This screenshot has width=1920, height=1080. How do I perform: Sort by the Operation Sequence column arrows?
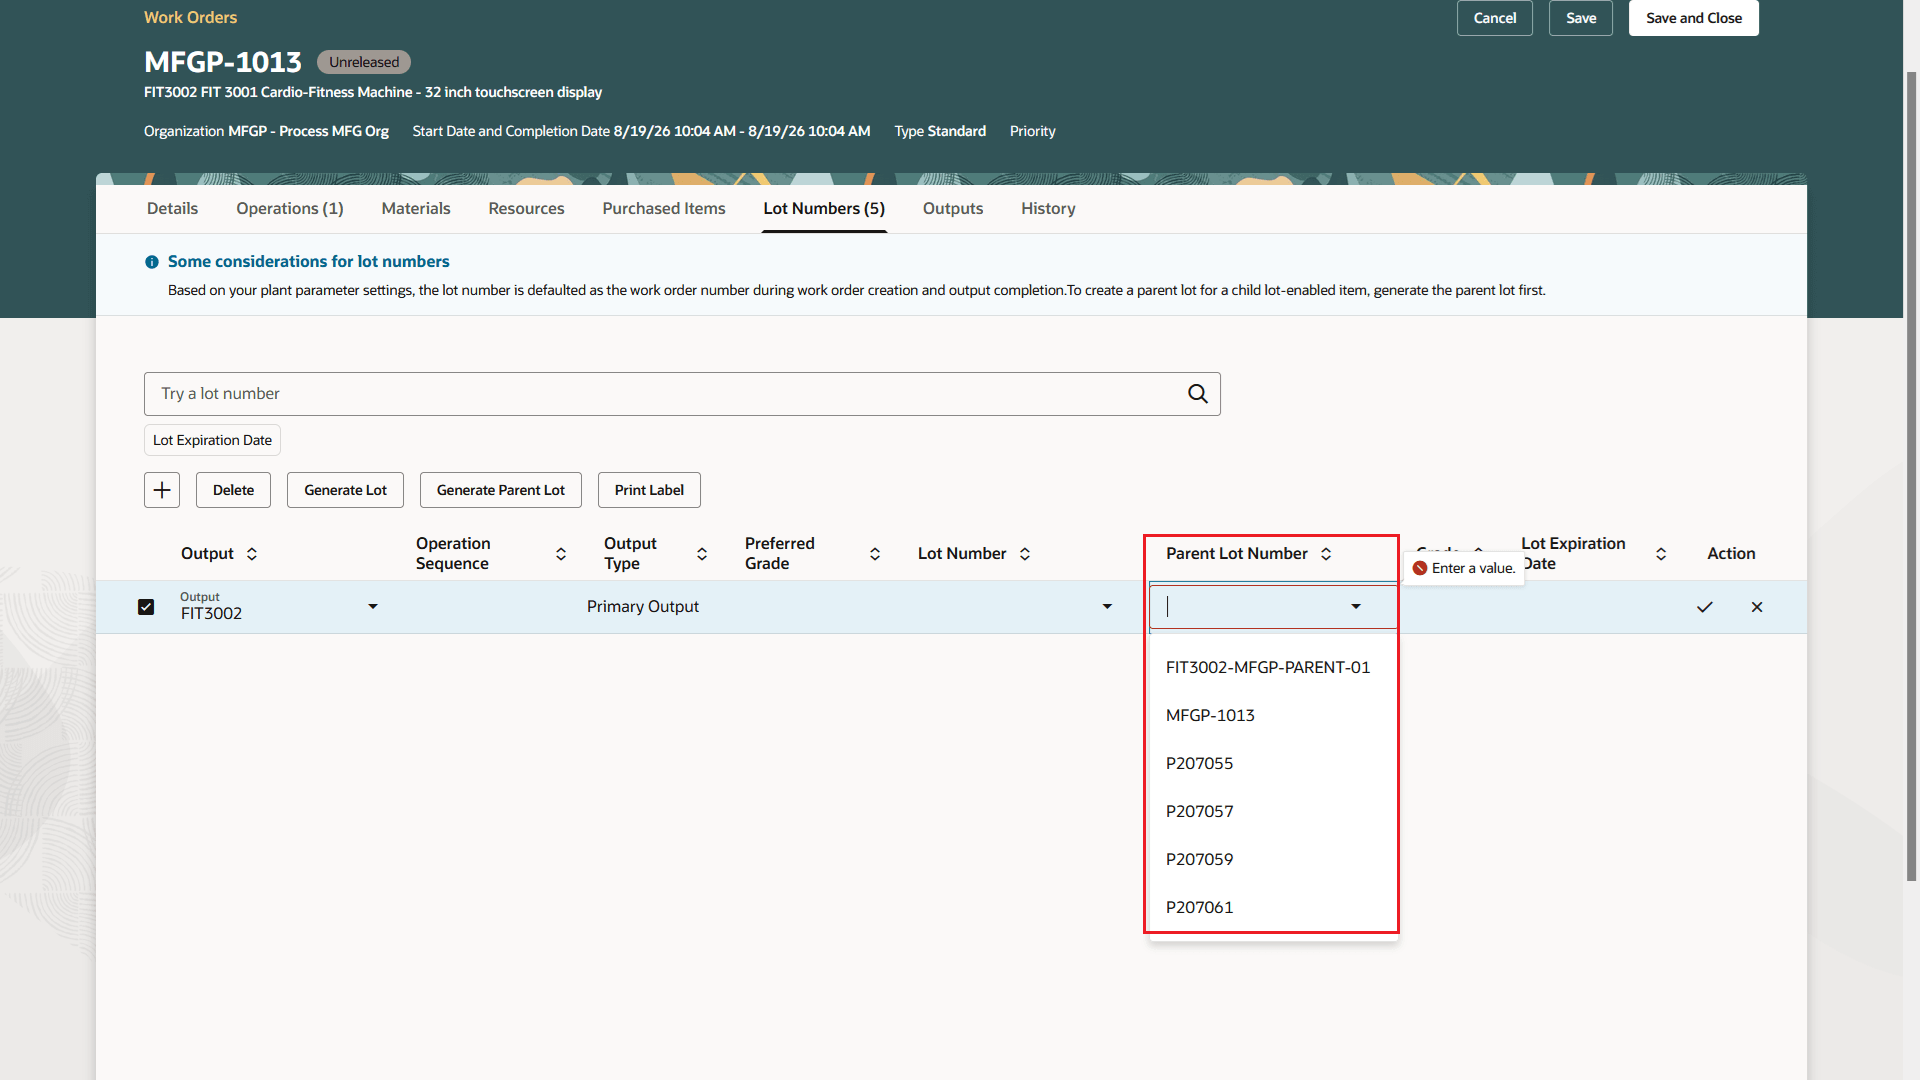pyautogui.click(x=561, y=554)
